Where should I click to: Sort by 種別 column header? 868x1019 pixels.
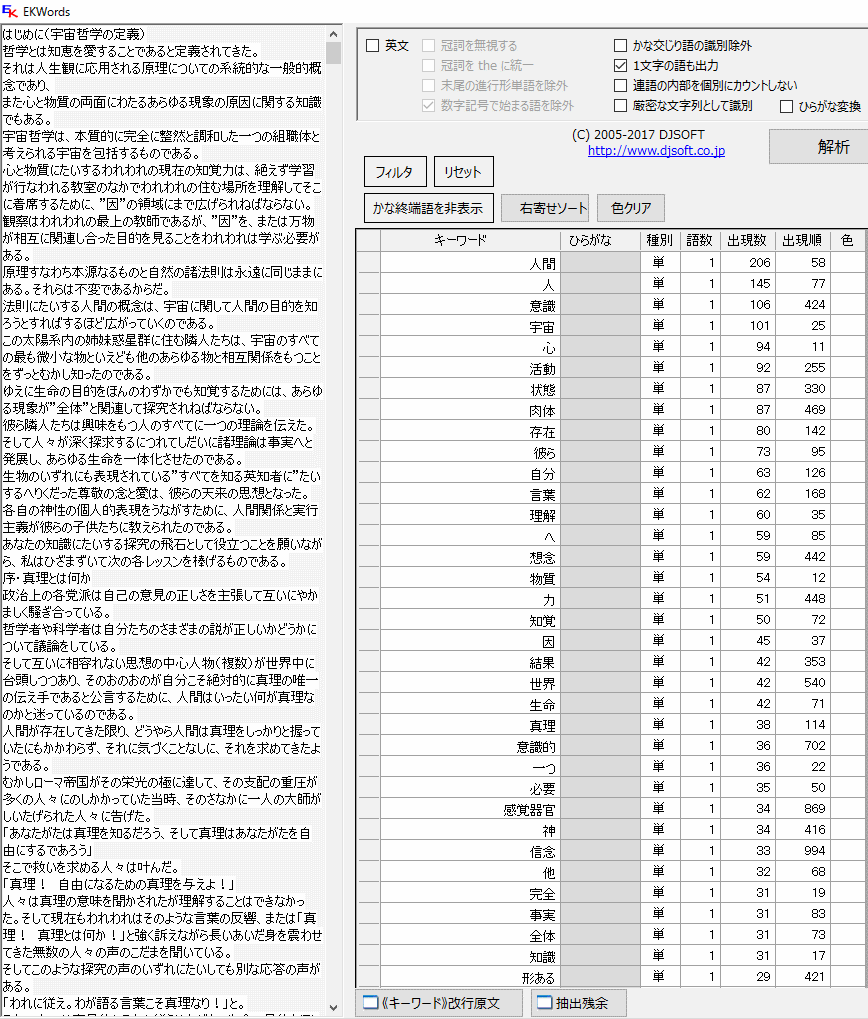pyautogui.click(x=659, y=240)
